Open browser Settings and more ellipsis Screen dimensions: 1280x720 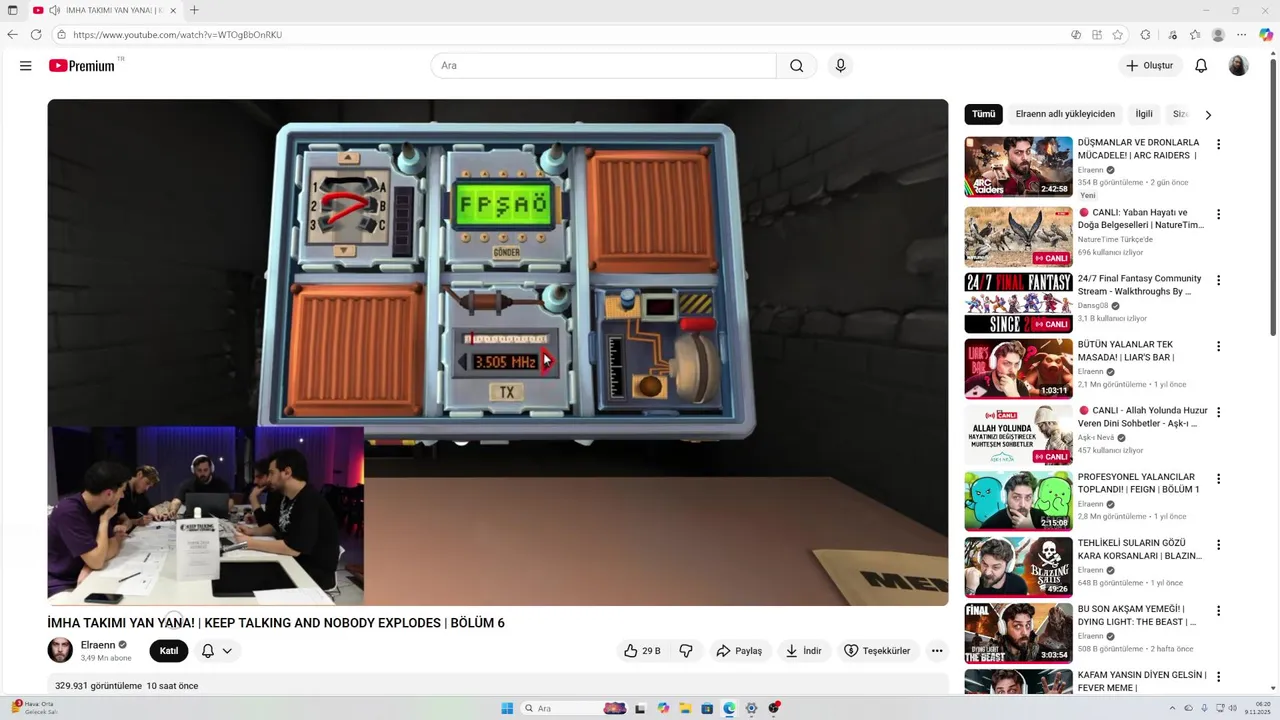tap(1242, 34)
